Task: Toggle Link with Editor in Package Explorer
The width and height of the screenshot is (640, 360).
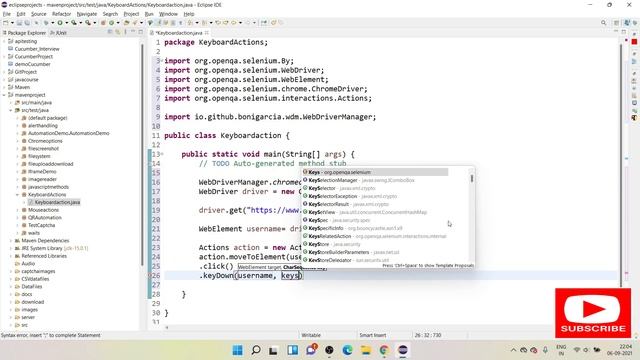Action: pos(118,32)
